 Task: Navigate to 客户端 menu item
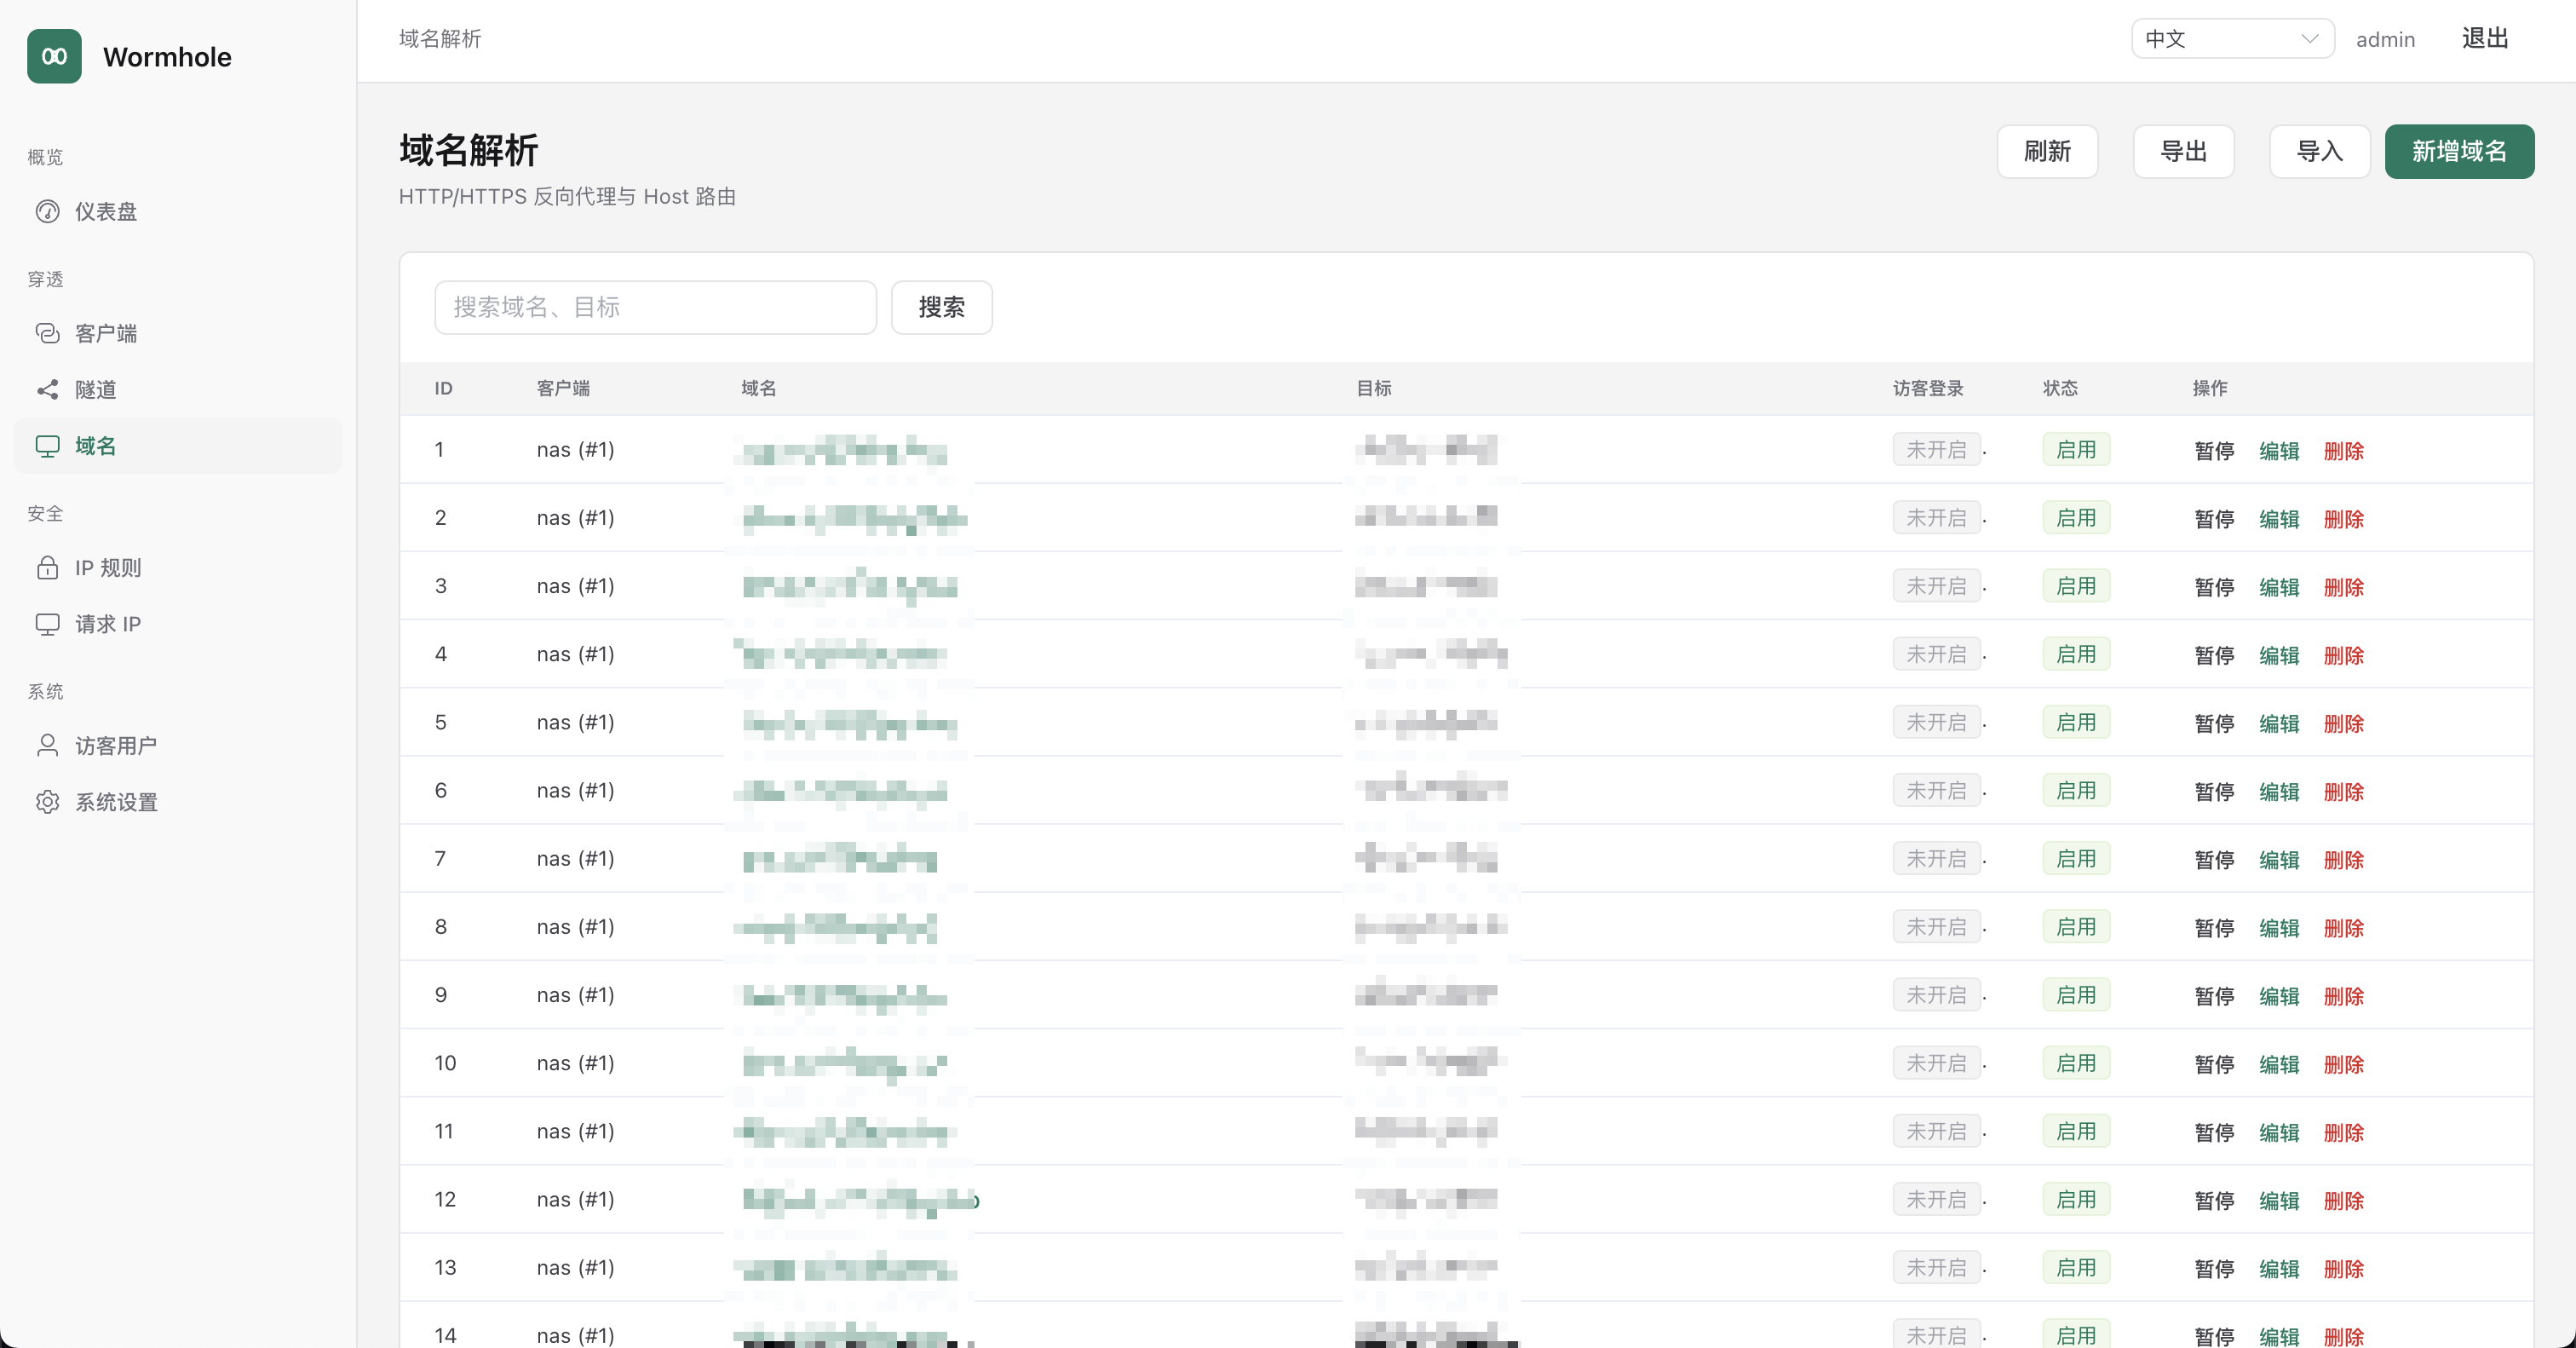point(178,333)
